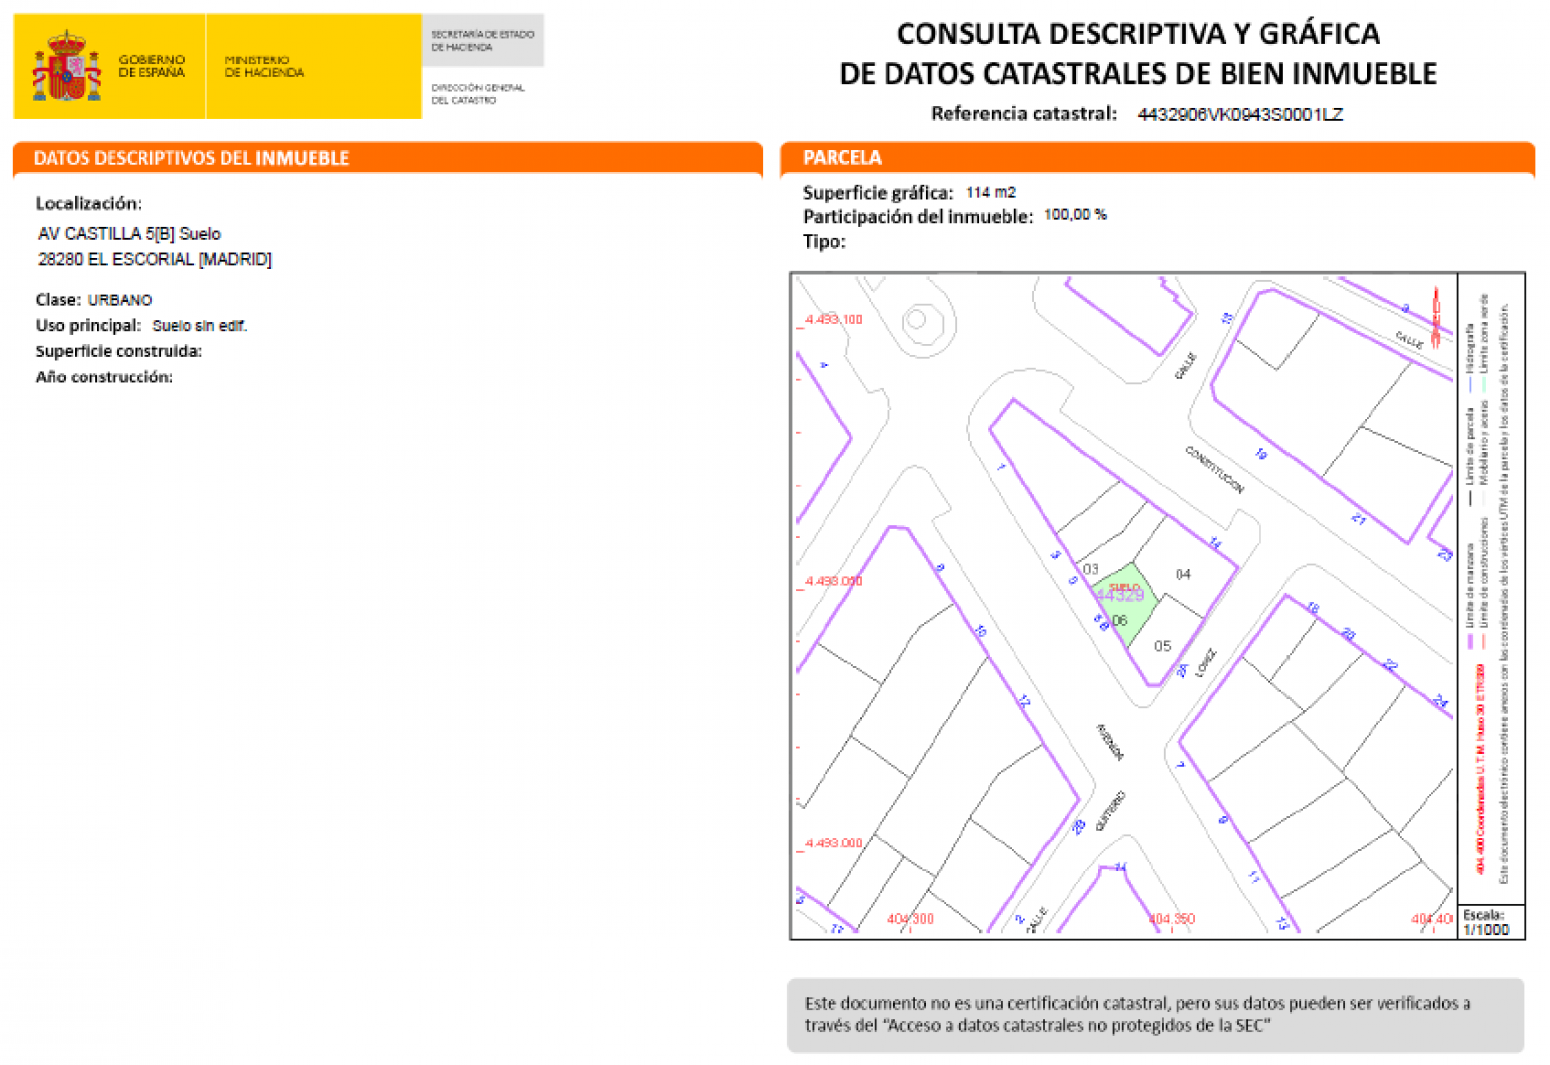Click the green highlighted parcel on the map
Viewport: 1550px width, 1065px height.
pyautogui.click(x=1130, y=606)
